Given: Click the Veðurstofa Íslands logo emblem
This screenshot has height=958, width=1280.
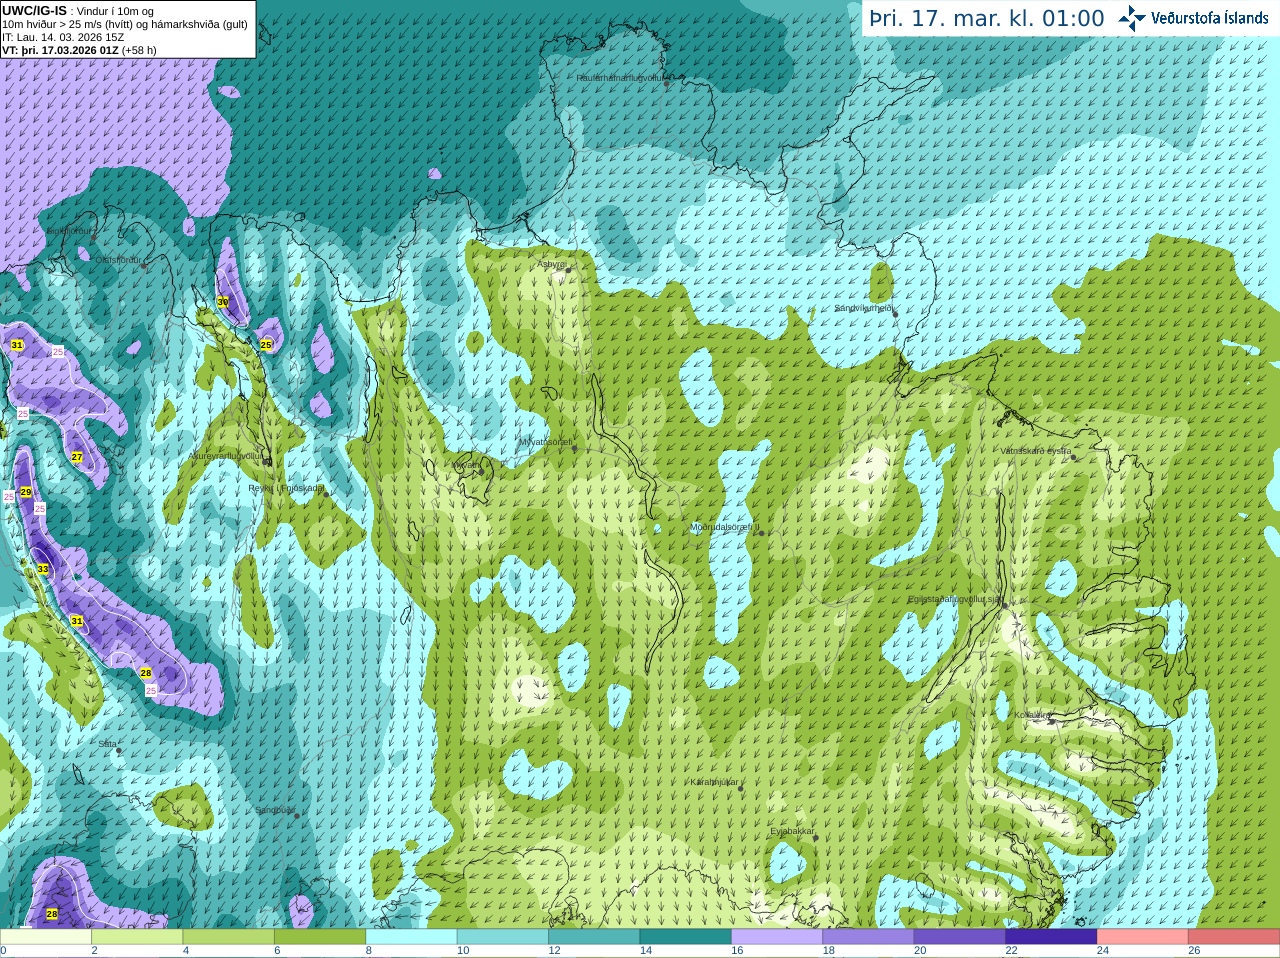Looking at the screenshot, I should point(1132,18).
